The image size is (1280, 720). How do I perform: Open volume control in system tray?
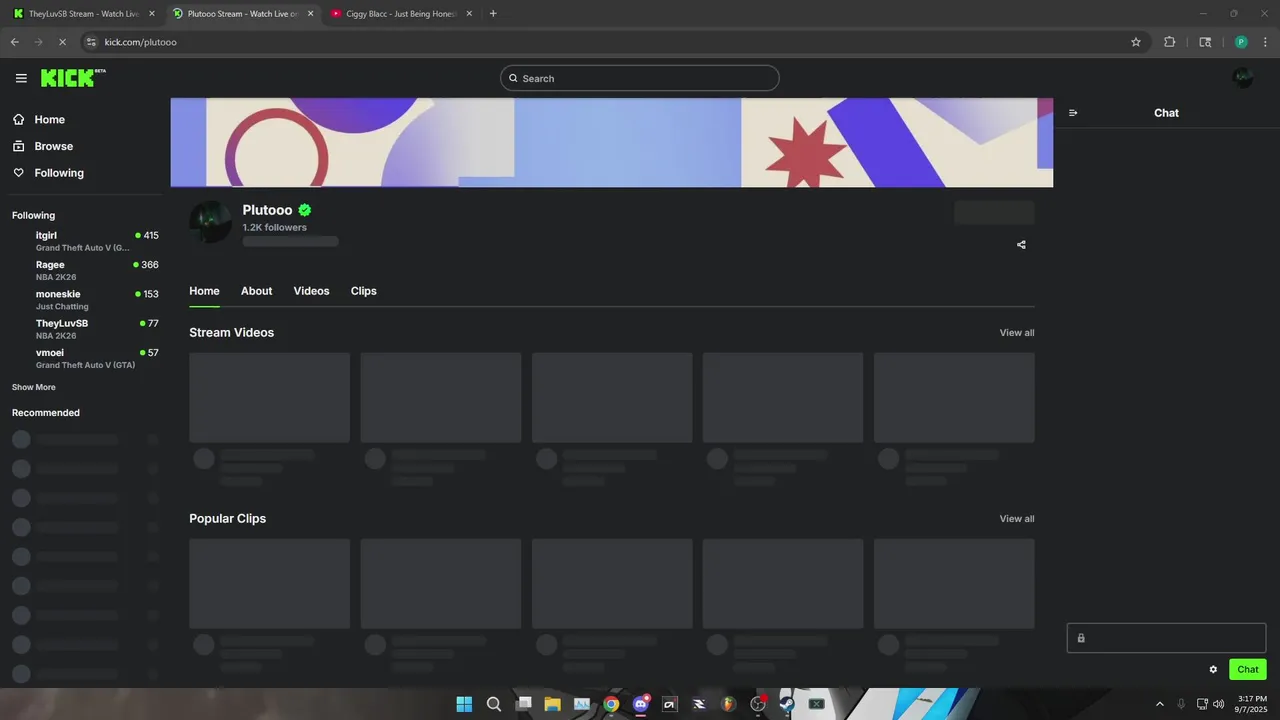(x=1218, y=704)
